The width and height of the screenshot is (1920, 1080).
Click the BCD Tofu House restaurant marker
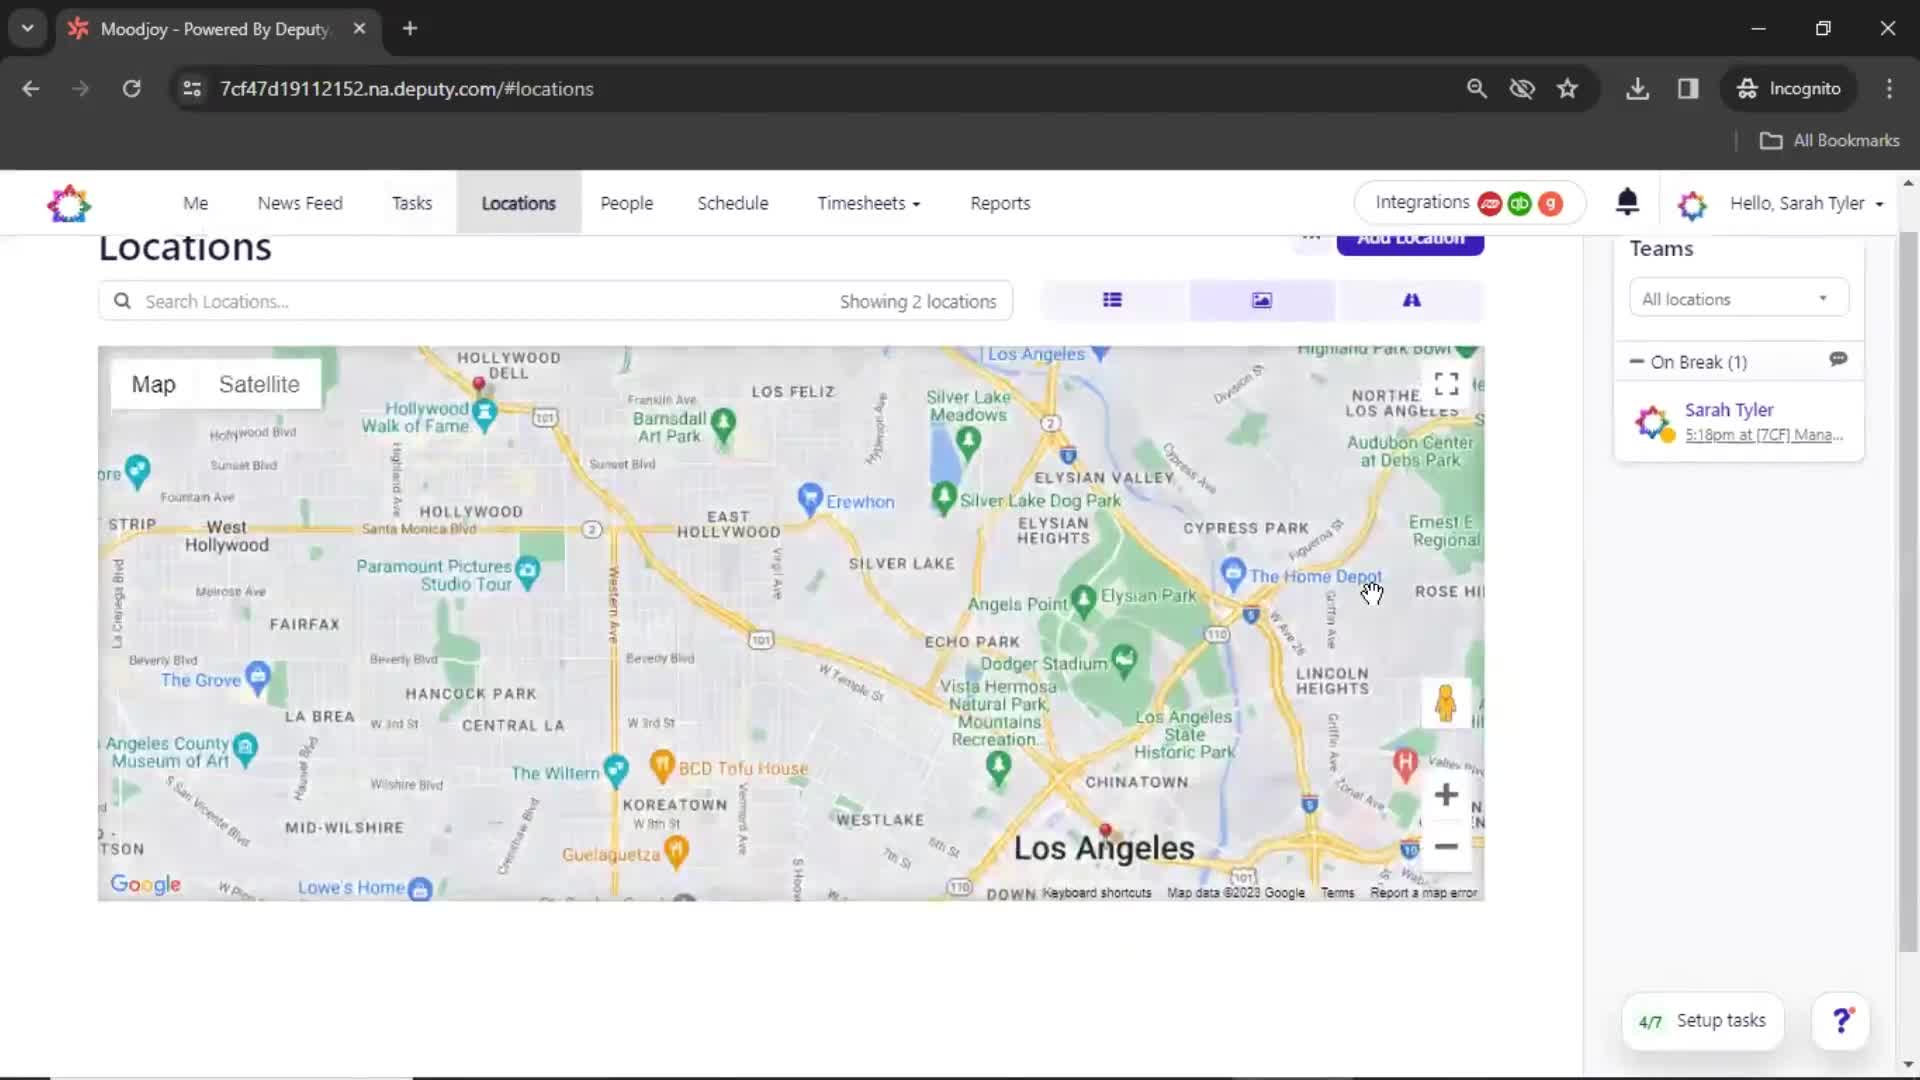(661, 766)
